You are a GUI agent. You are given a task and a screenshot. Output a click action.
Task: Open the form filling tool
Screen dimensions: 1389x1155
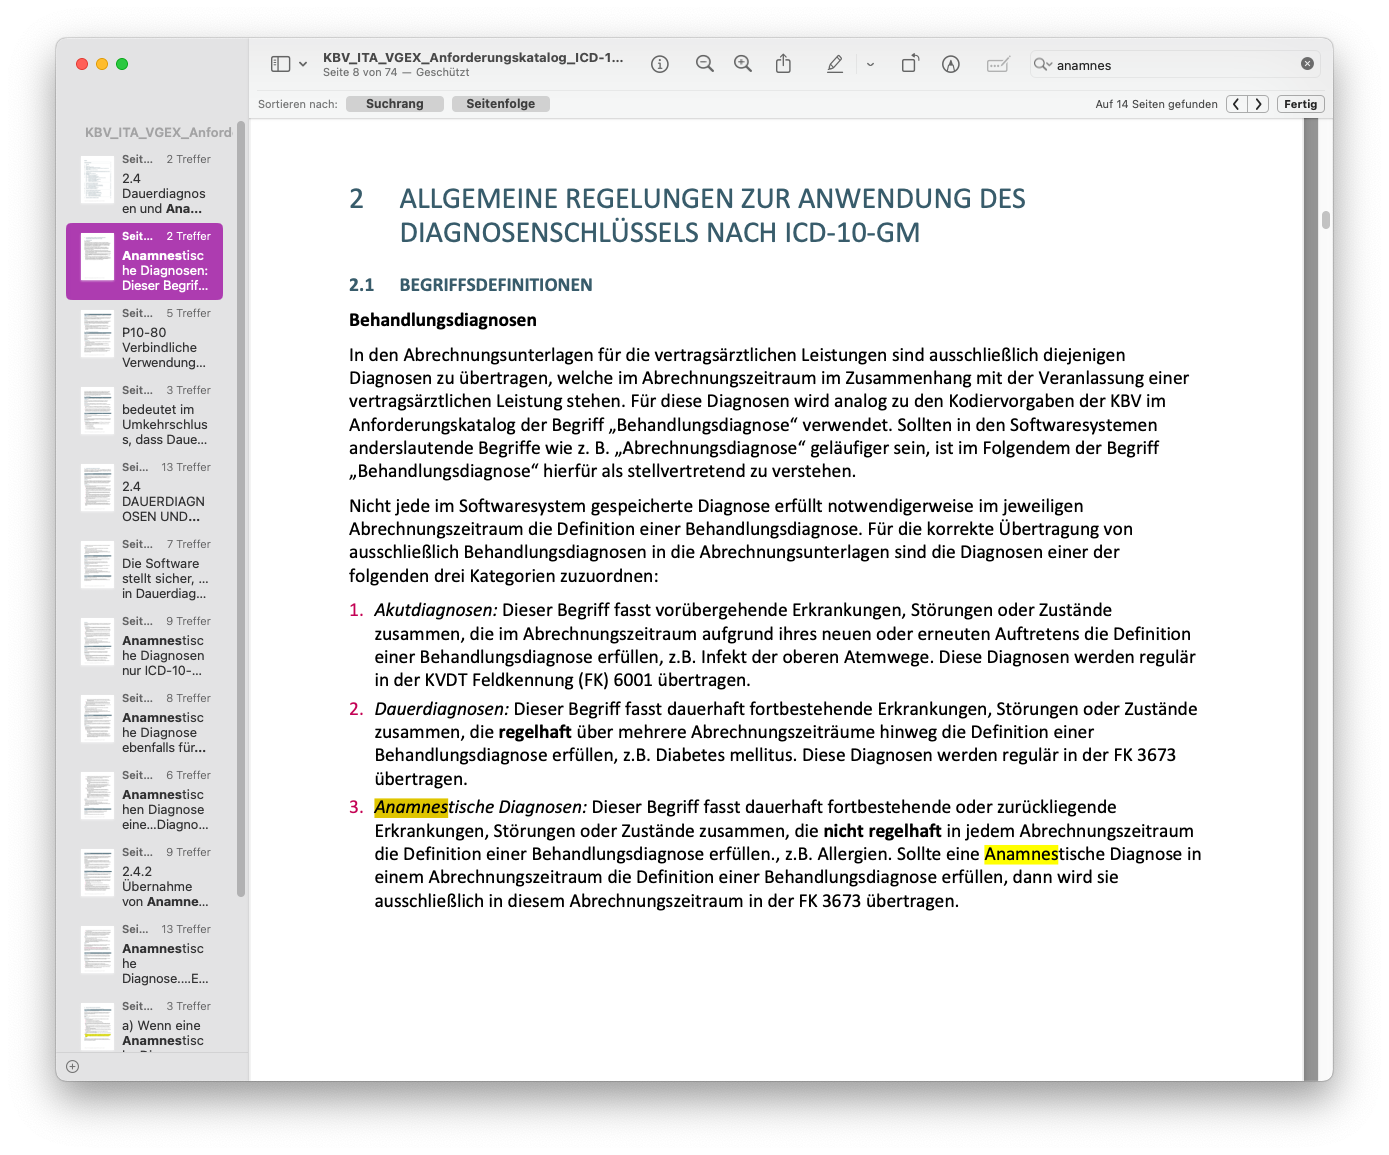tap(998, 64)
